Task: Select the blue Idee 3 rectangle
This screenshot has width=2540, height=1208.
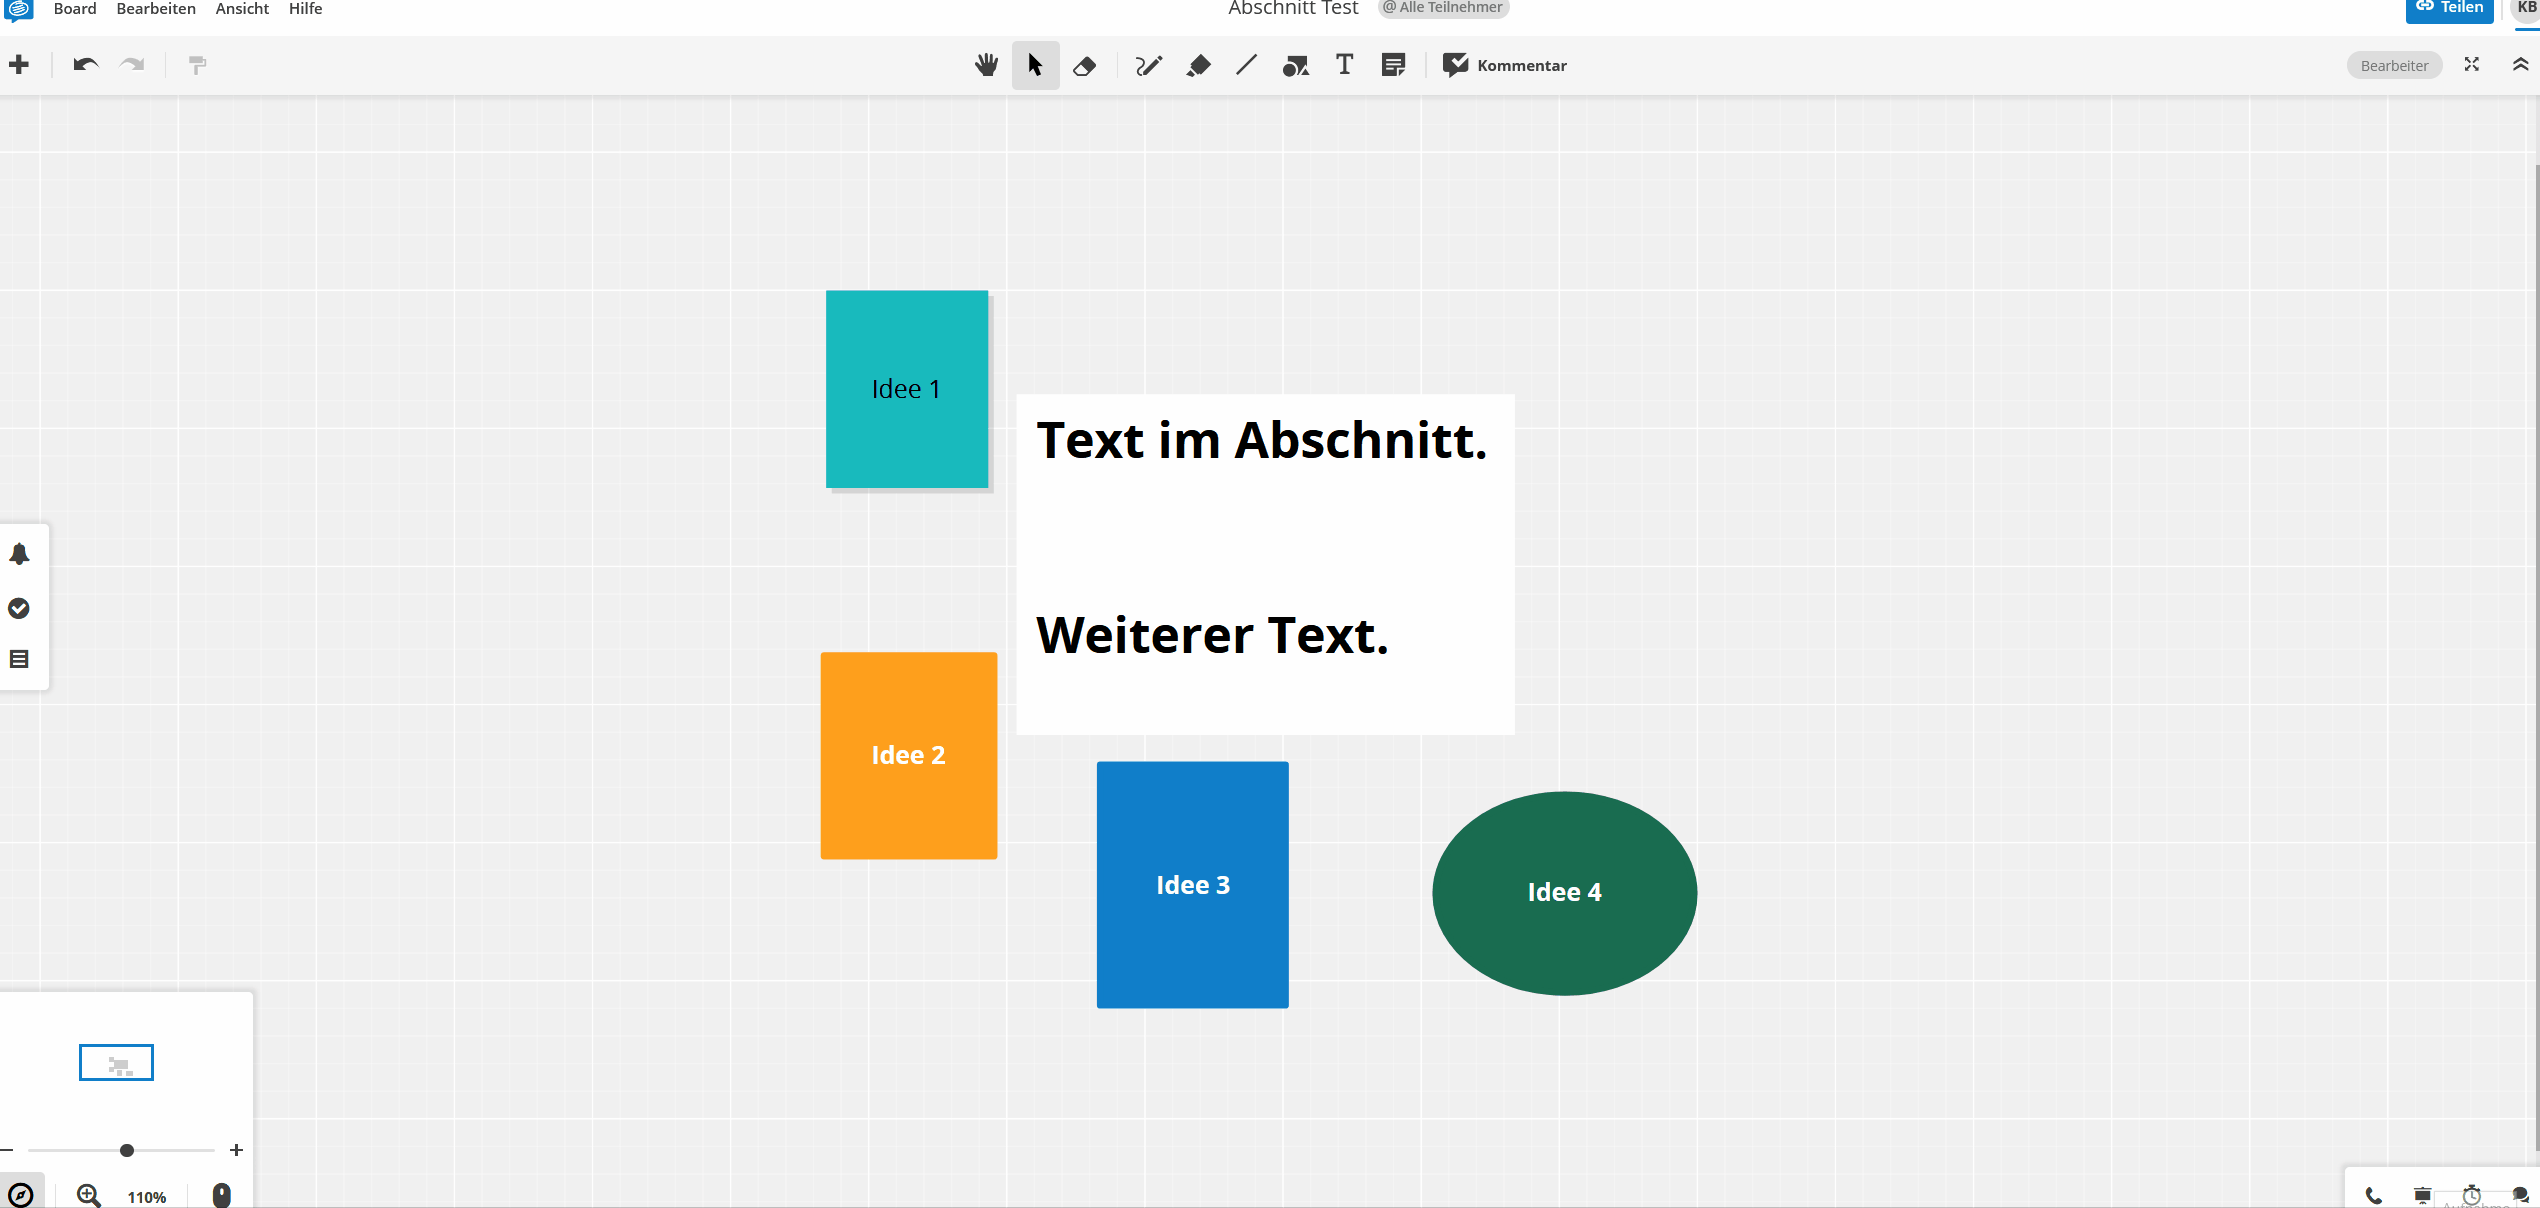Action: coord(1193,885)
